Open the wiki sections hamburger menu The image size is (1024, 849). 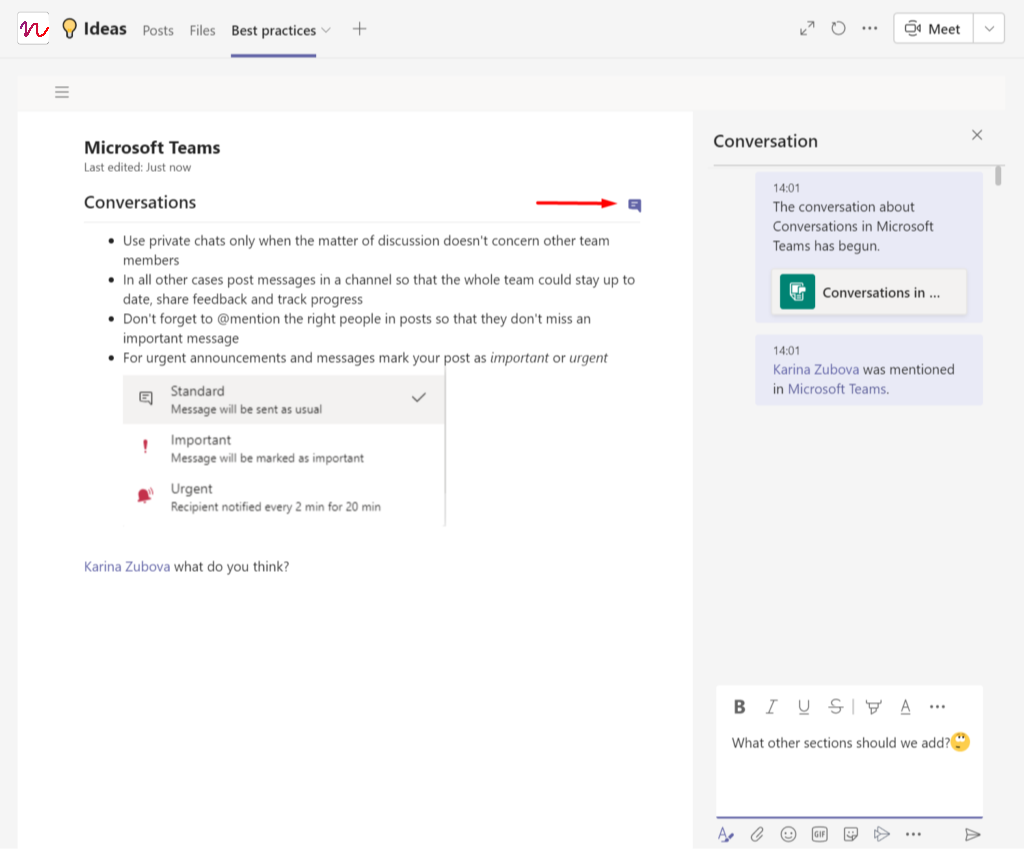coord(62,92)
